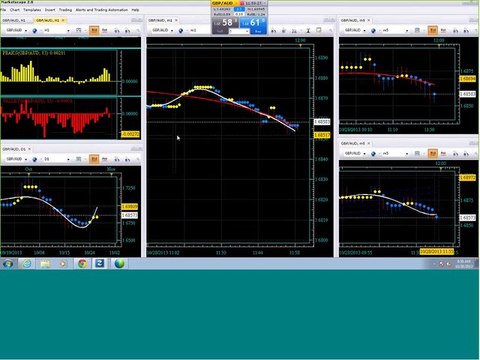Close the GBP/AUD, D1 tab
The height and width of the screenshot is (360, 480).
[29, 149]
